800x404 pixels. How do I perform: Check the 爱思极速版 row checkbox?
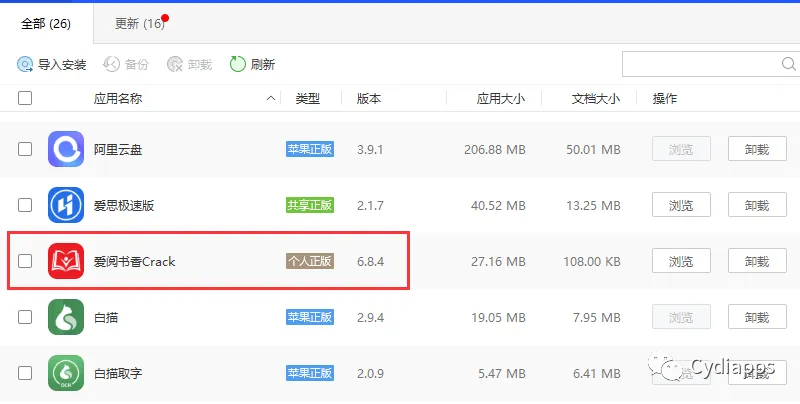(25, 205)
